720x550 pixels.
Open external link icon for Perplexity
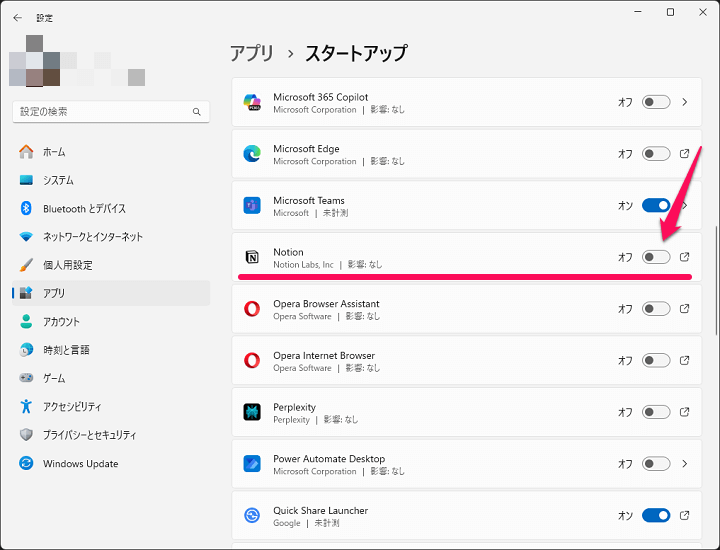coord(685,412)
